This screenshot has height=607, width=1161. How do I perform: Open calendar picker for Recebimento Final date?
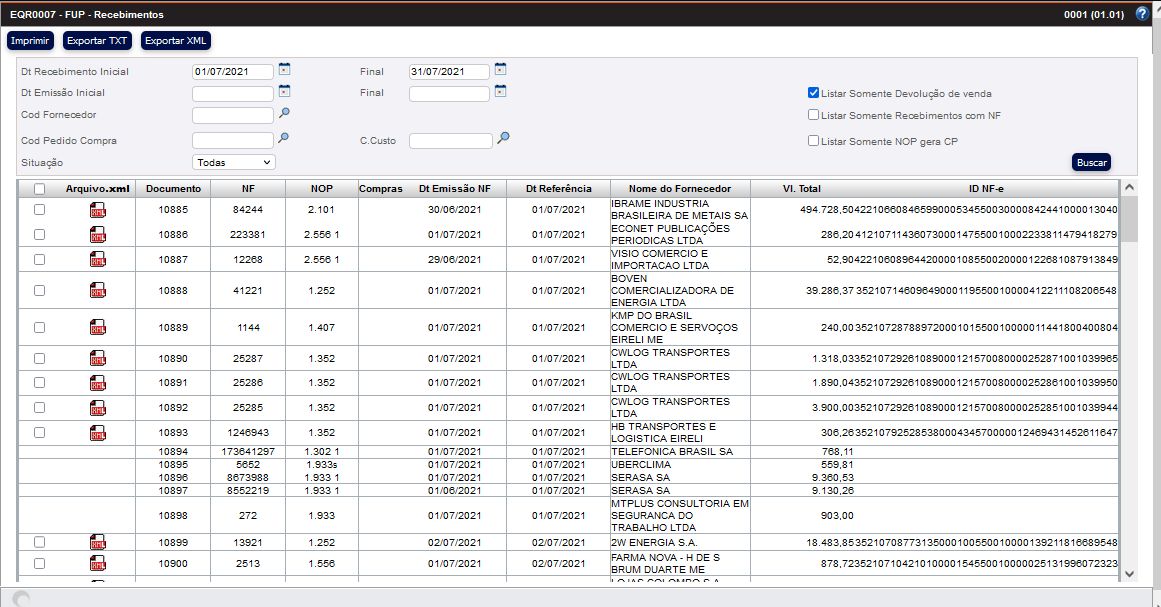[x=501, y=70]
